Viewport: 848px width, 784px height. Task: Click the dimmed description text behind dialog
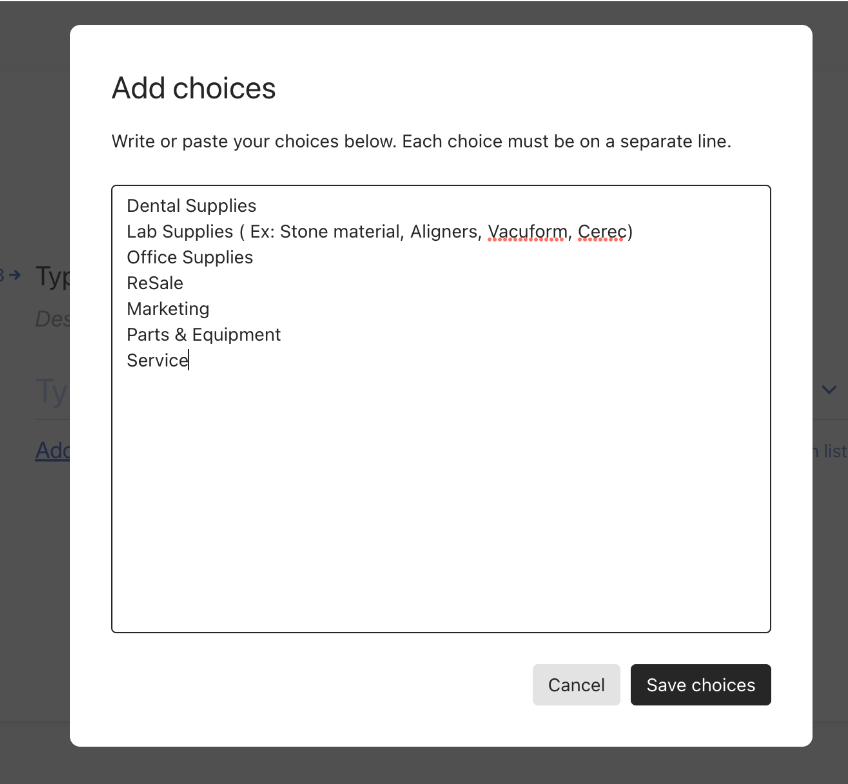tap(52, 319)
